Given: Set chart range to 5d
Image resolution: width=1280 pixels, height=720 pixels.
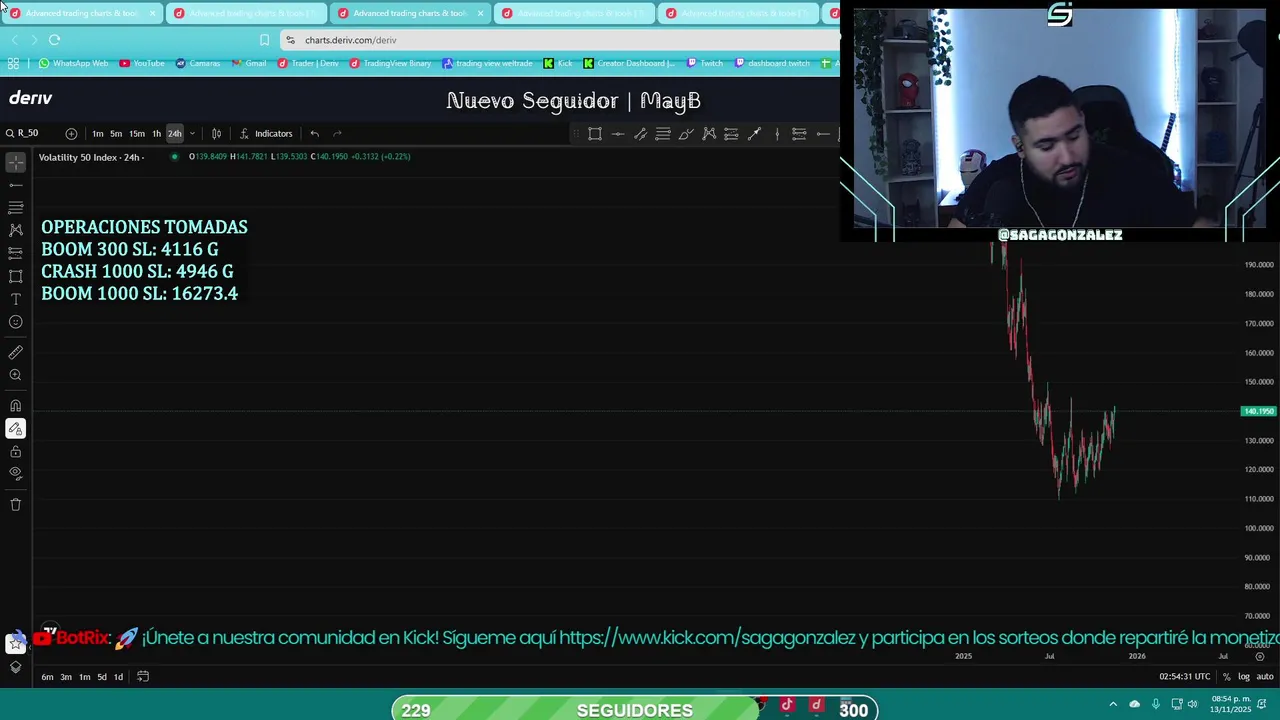Looking at the screenshot, I should coord(101,677).
